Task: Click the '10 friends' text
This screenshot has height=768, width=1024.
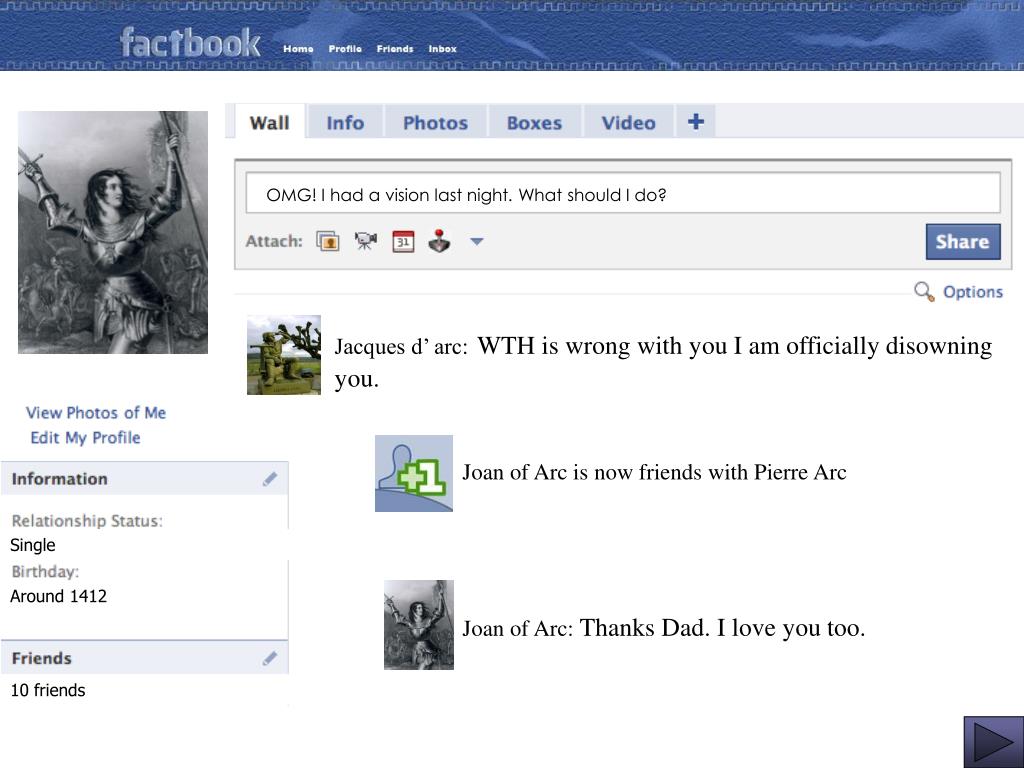Action: click(x=48, y=690)
